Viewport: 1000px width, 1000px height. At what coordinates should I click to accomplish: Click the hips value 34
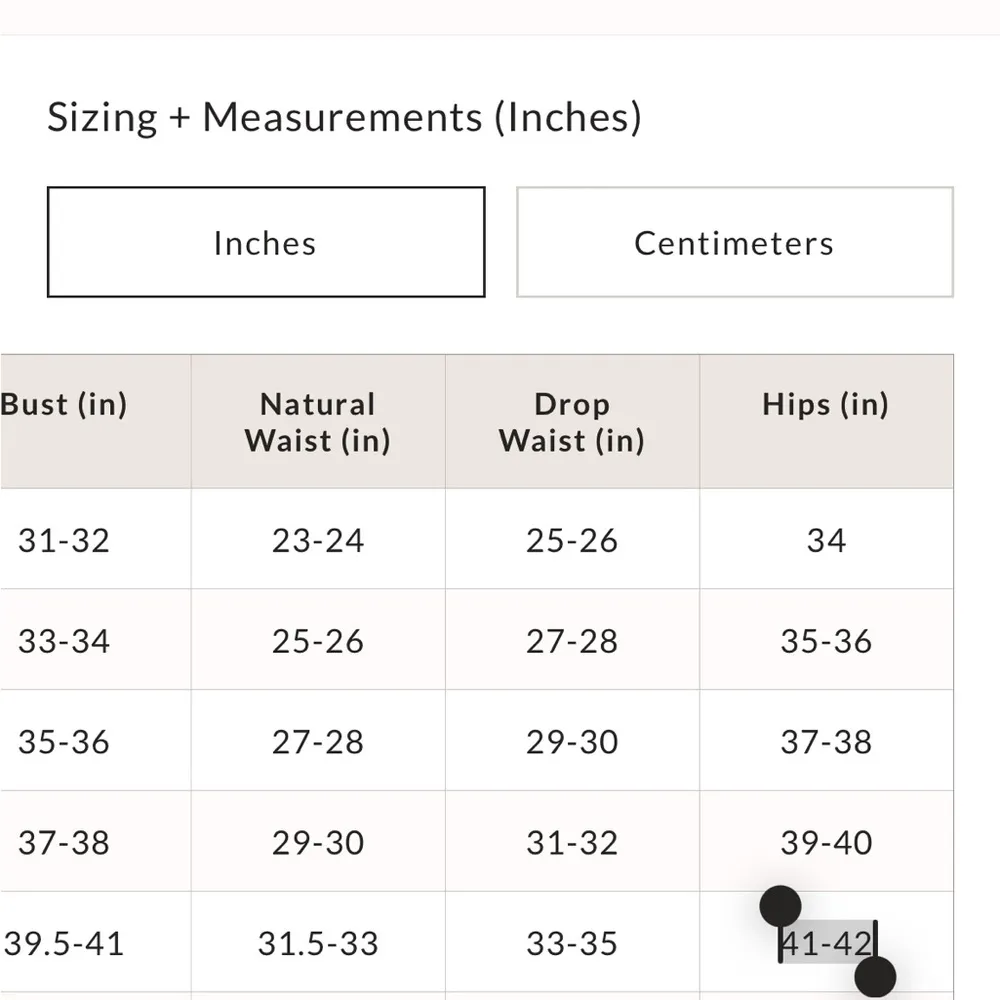click(826, 541)
